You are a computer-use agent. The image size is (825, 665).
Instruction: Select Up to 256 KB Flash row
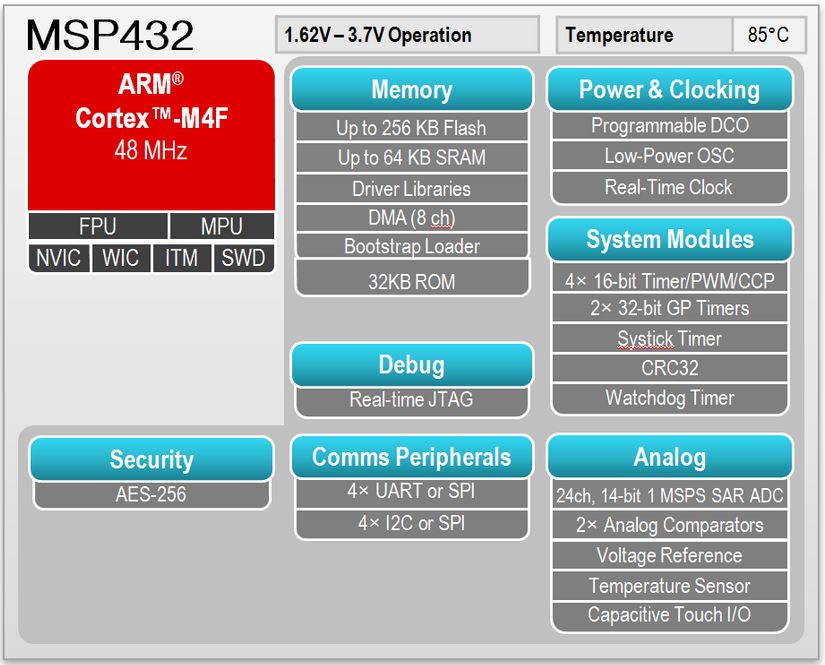411,127
